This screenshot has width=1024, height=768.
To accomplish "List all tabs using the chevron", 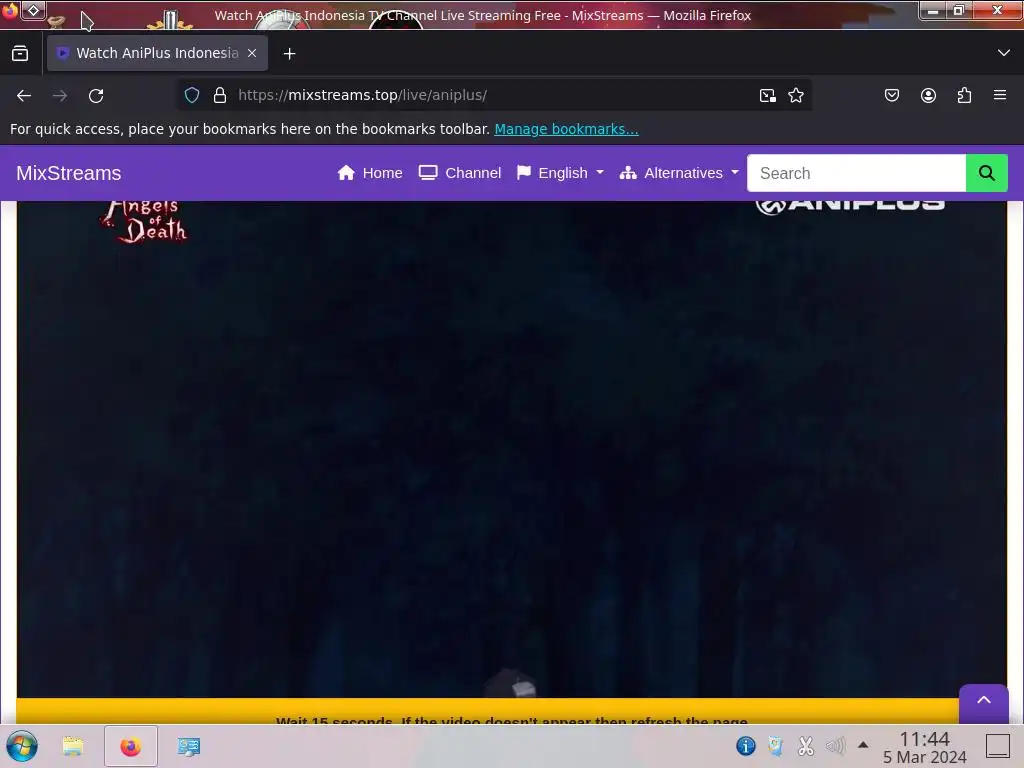I will (x=1004, y=53).
